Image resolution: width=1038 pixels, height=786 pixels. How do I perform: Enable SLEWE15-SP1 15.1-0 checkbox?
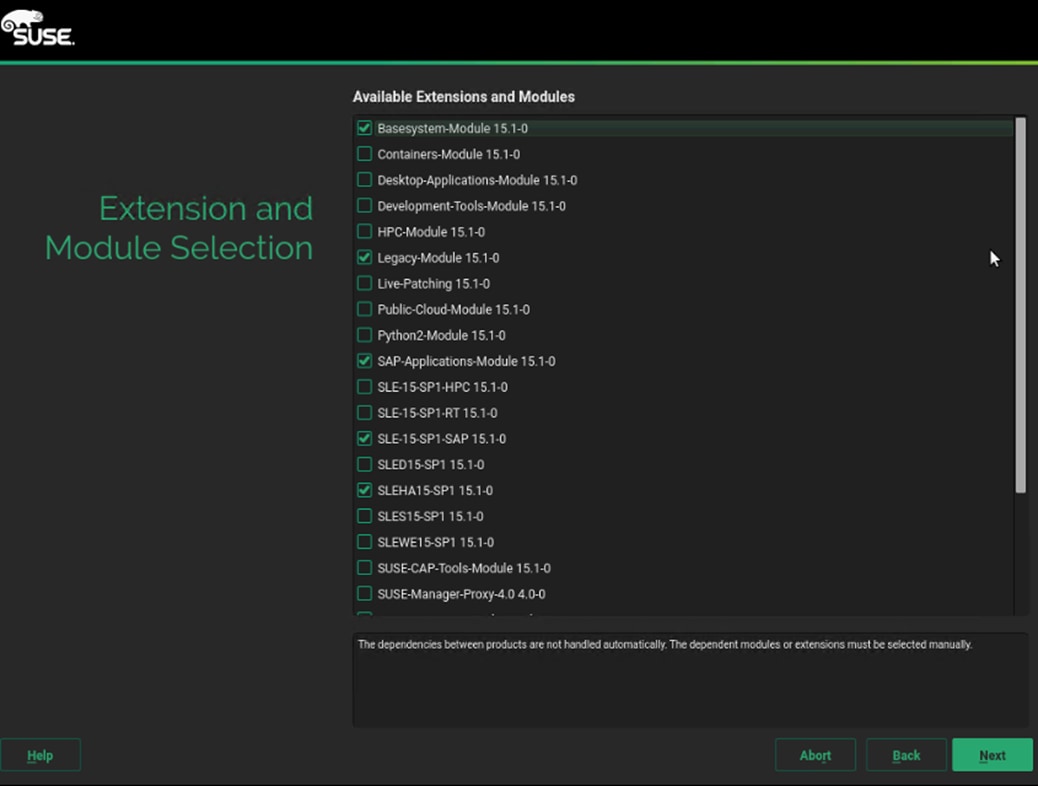click(x=365, y=542)
